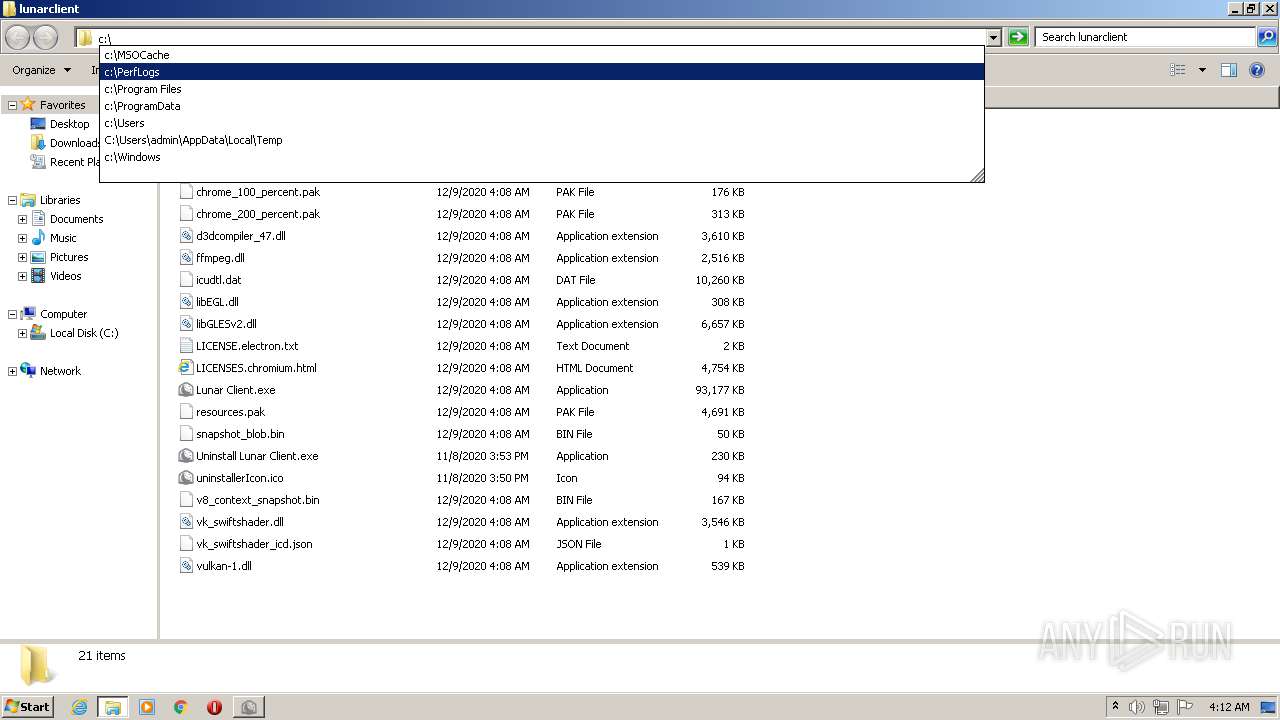Select the v8_context_snapshot.bin file

pos(258,500)
